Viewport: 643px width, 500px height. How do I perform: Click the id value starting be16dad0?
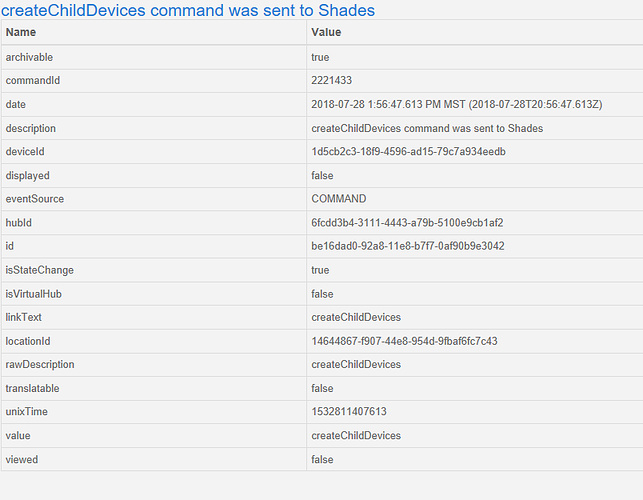tap(408, 246)
